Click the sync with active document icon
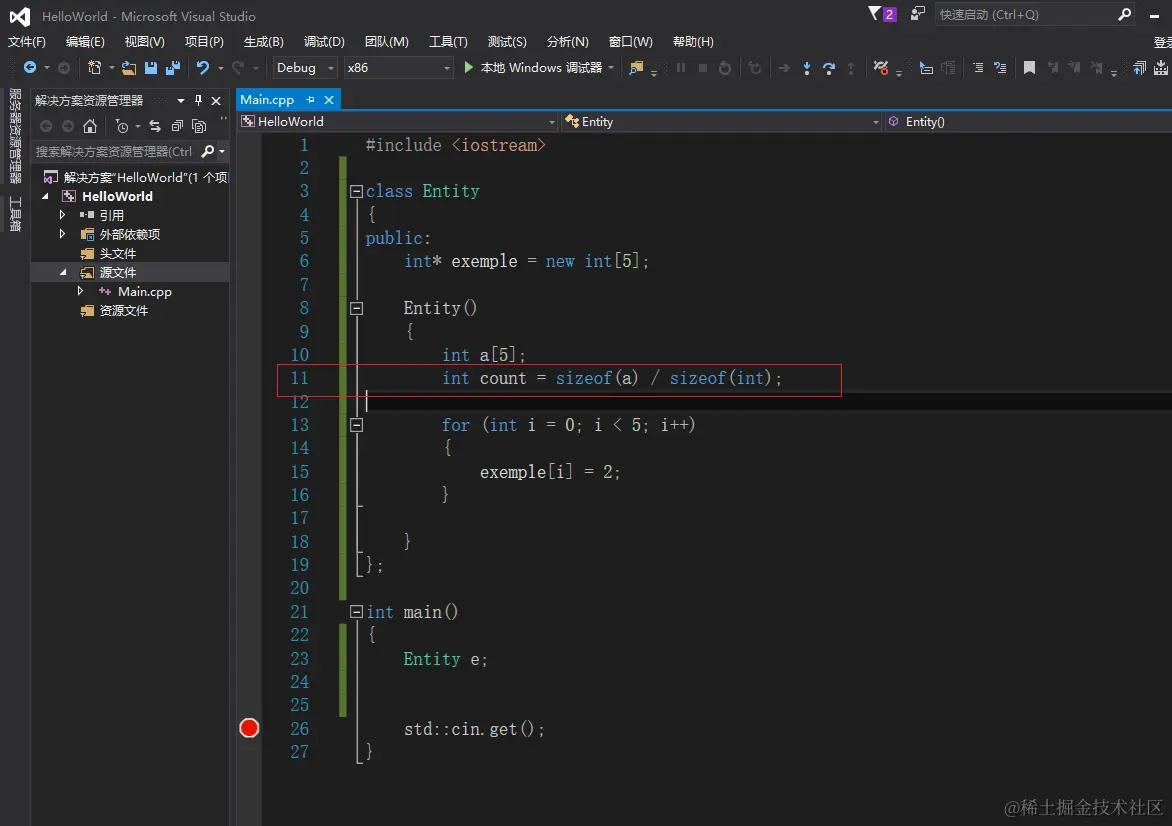Viewport: 1172px width, 826px height. (155, 126)
